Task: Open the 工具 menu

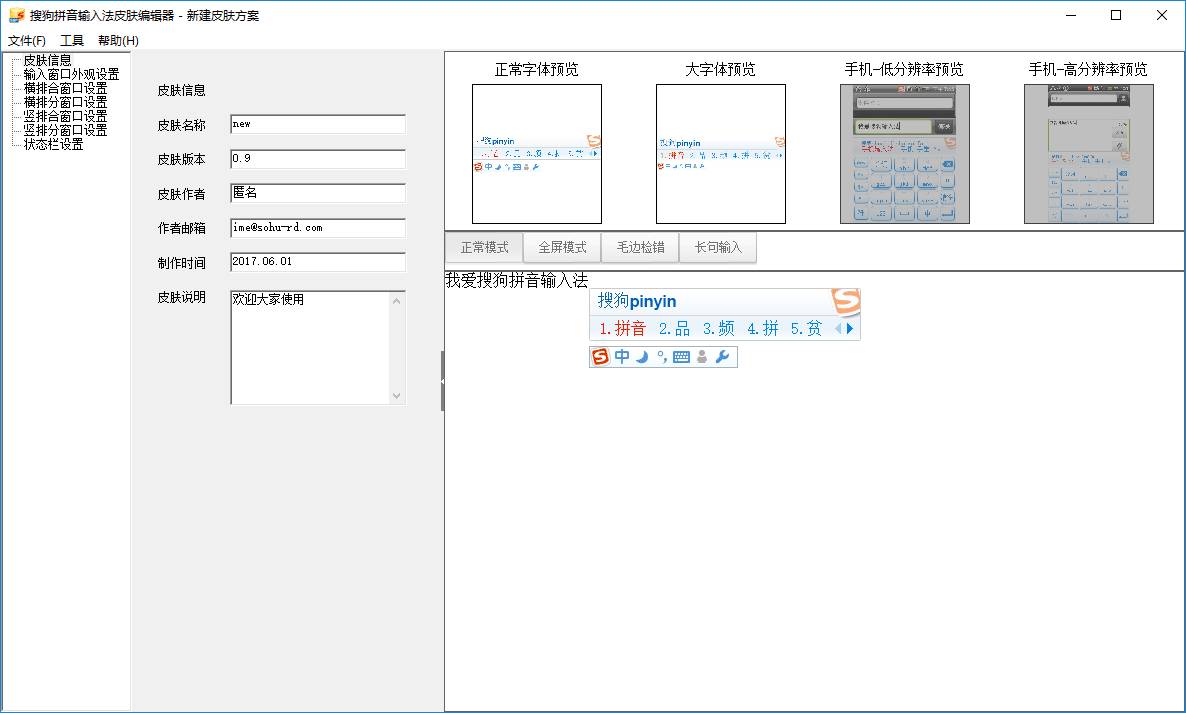Action: tap(72, 41)
